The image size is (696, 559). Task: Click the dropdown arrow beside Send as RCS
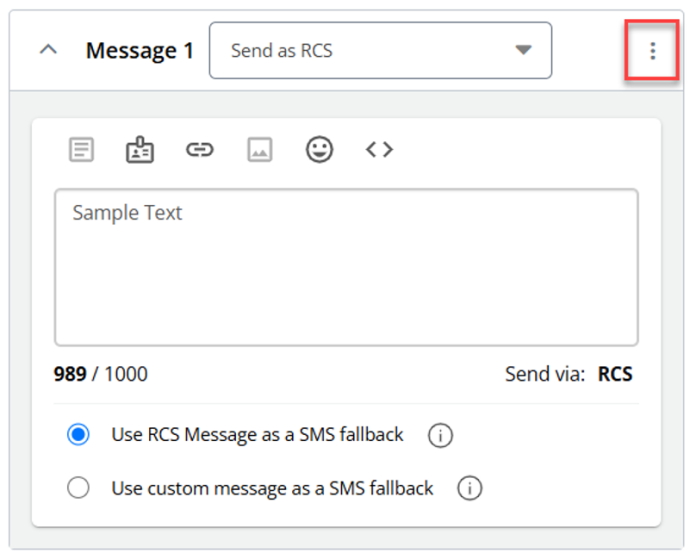(523, 50)
